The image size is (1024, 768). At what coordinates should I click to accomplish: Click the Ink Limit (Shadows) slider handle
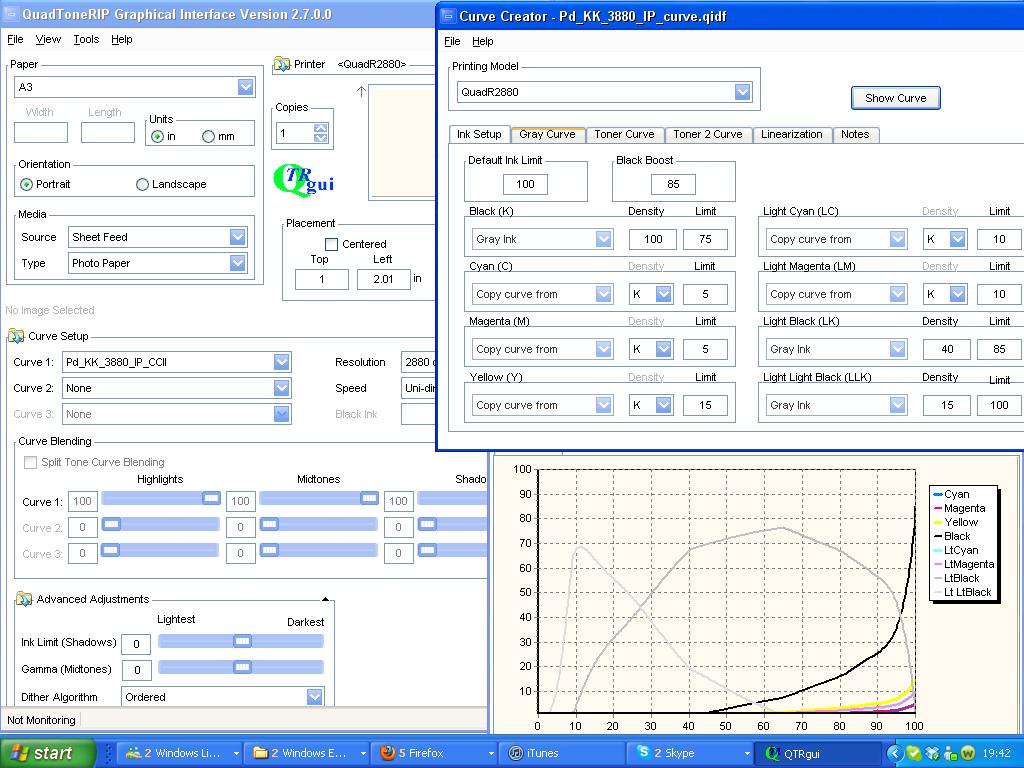[x=242, y=641]
